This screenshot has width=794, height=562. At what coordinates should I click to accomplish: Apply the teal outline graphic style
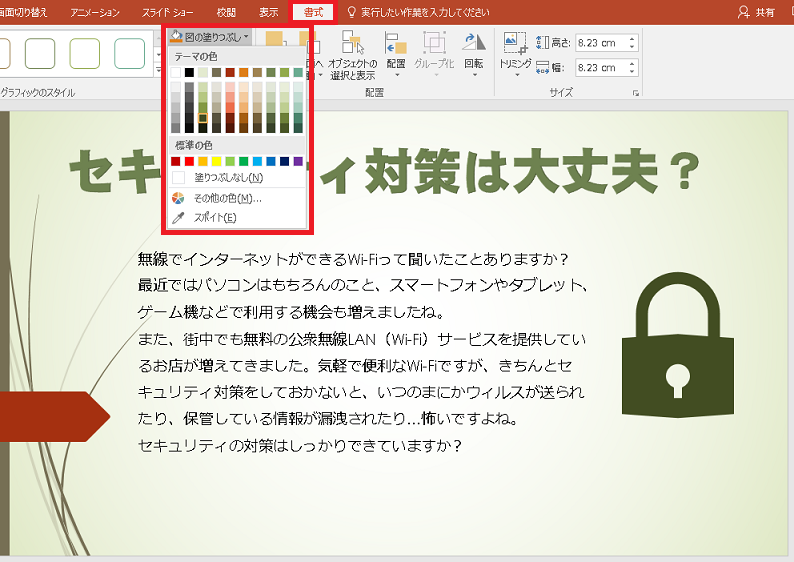[x=130, y=54]
